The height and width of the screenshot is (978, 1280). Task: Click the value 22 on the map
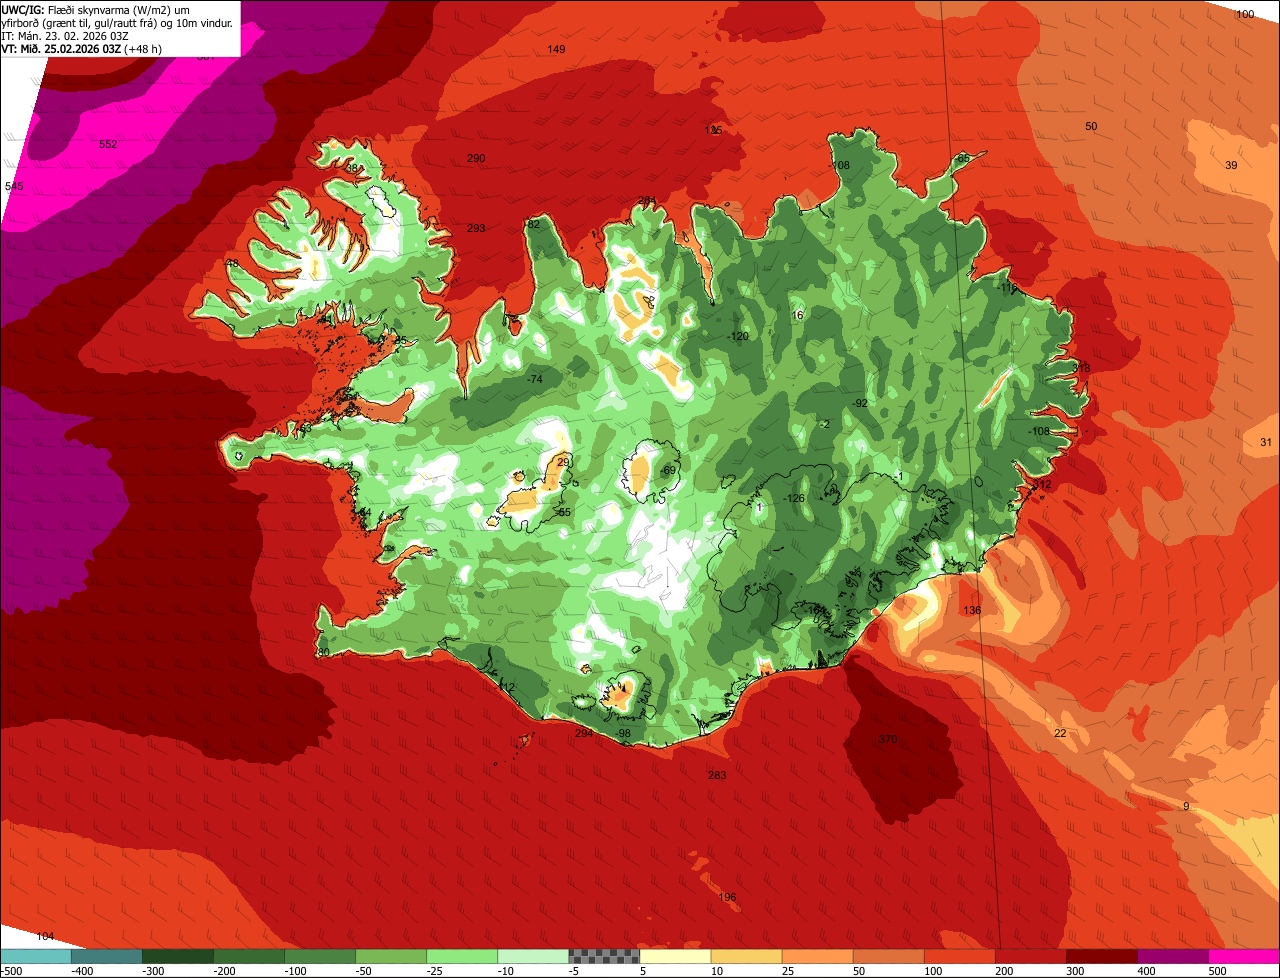click(x=1060, y=733)
